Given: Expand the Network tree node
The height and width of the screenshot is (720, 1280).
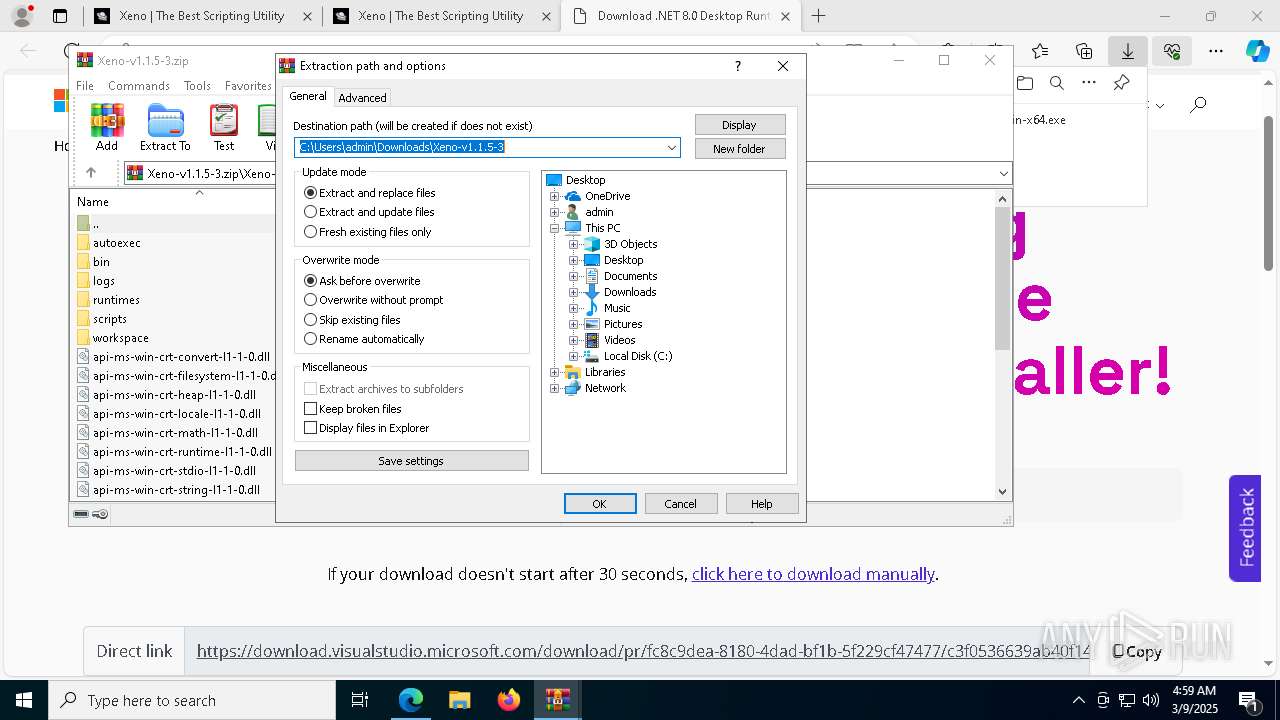Looking at the screenshot, I should click(x=554, y=388).
